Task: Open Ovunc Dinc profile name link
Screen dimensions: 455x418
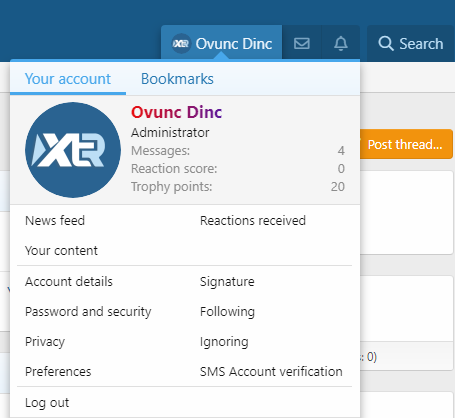Action: point(176,112)
